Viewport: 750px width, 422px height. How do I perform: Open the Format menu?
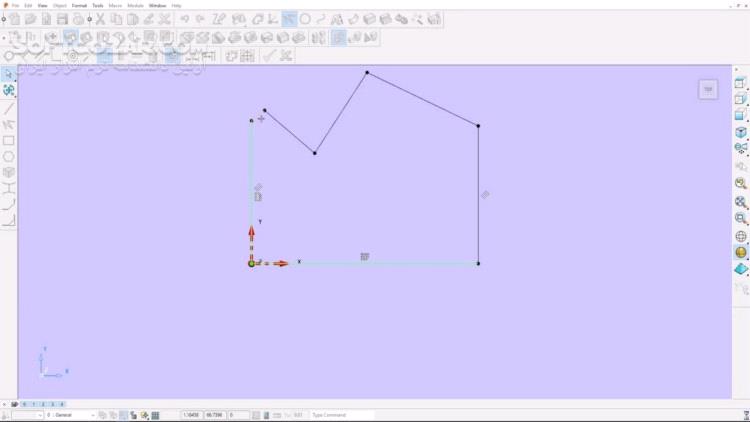point(79,6)
